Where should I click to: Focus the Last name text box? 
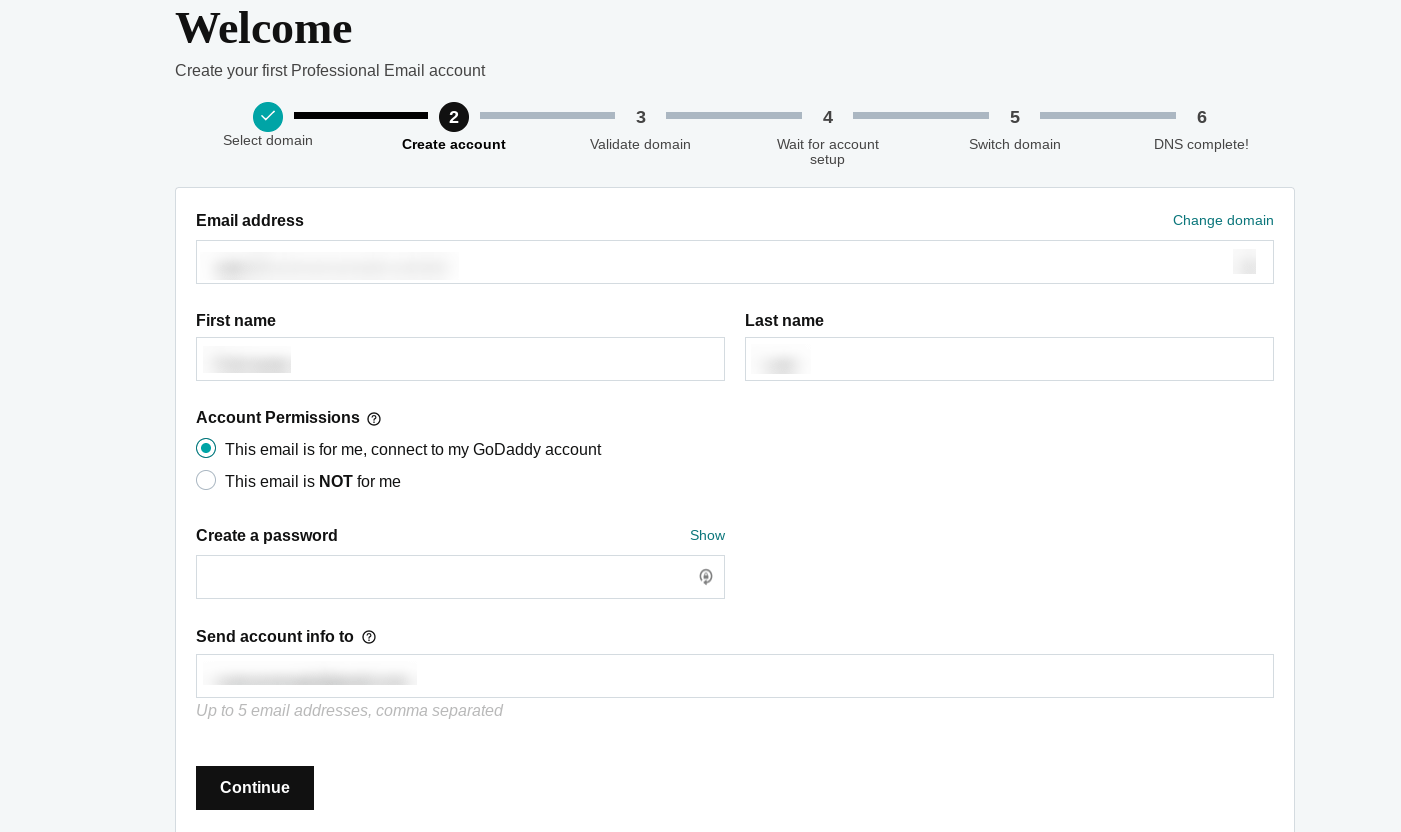click(x=1009, y=359)
